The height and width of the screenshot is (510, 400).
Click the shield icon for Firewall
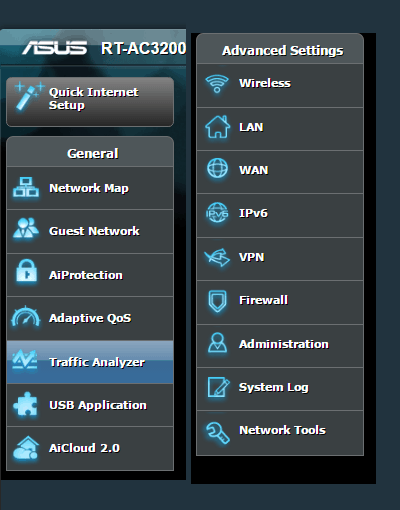coord(217,301)
